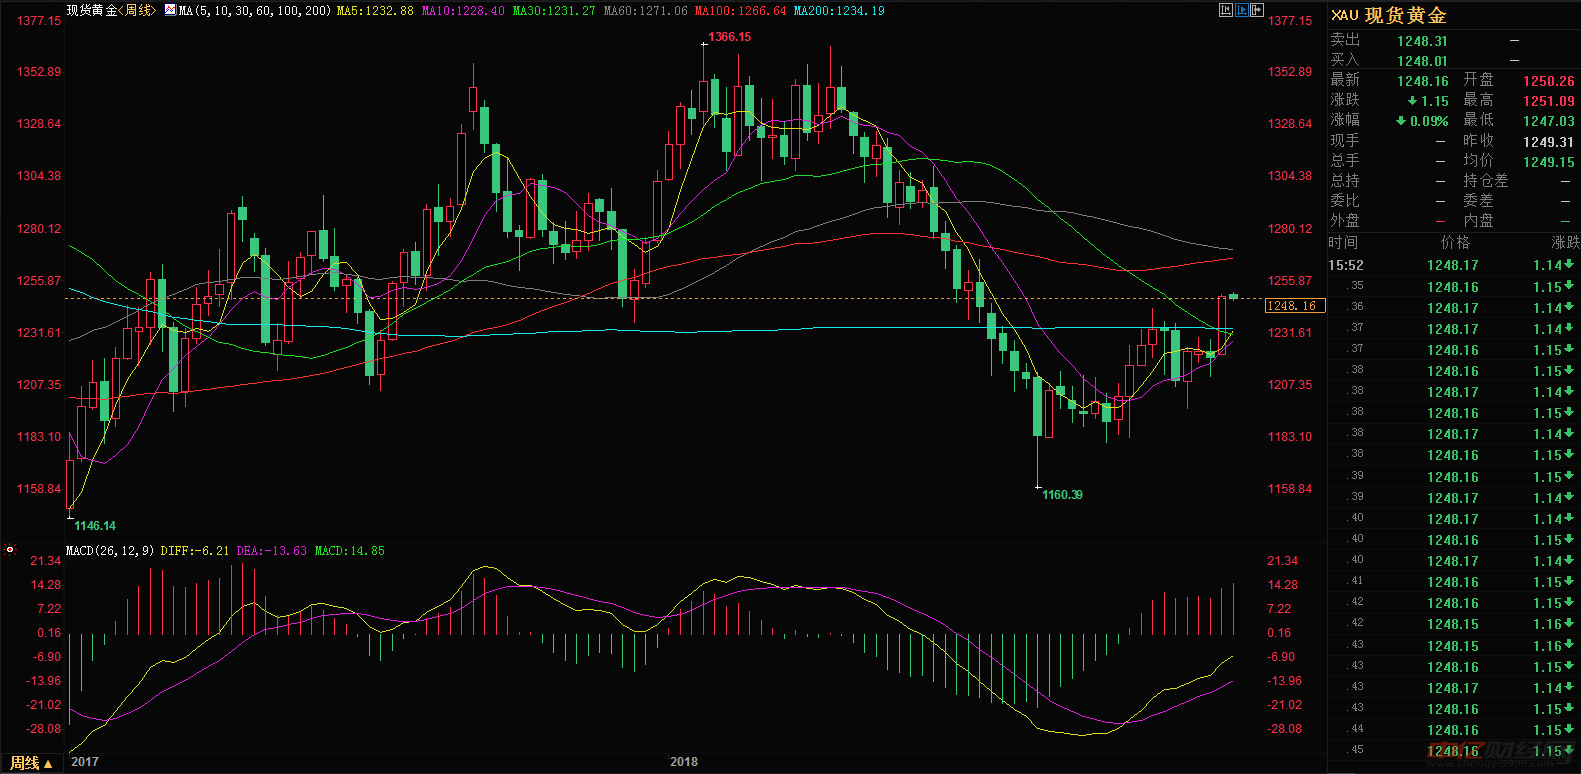This screenshot has width=1581, height=774.
Task: Click the 时间 column header in tick list
Action: coord(1343,243)
